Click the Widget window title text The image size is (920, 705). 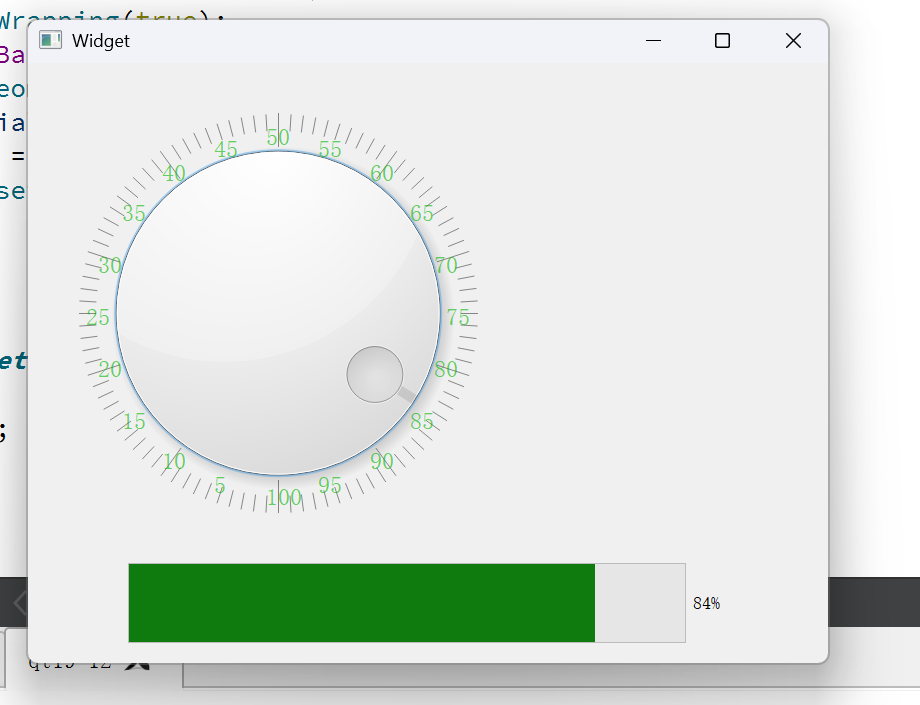click(x=100, y=41)
